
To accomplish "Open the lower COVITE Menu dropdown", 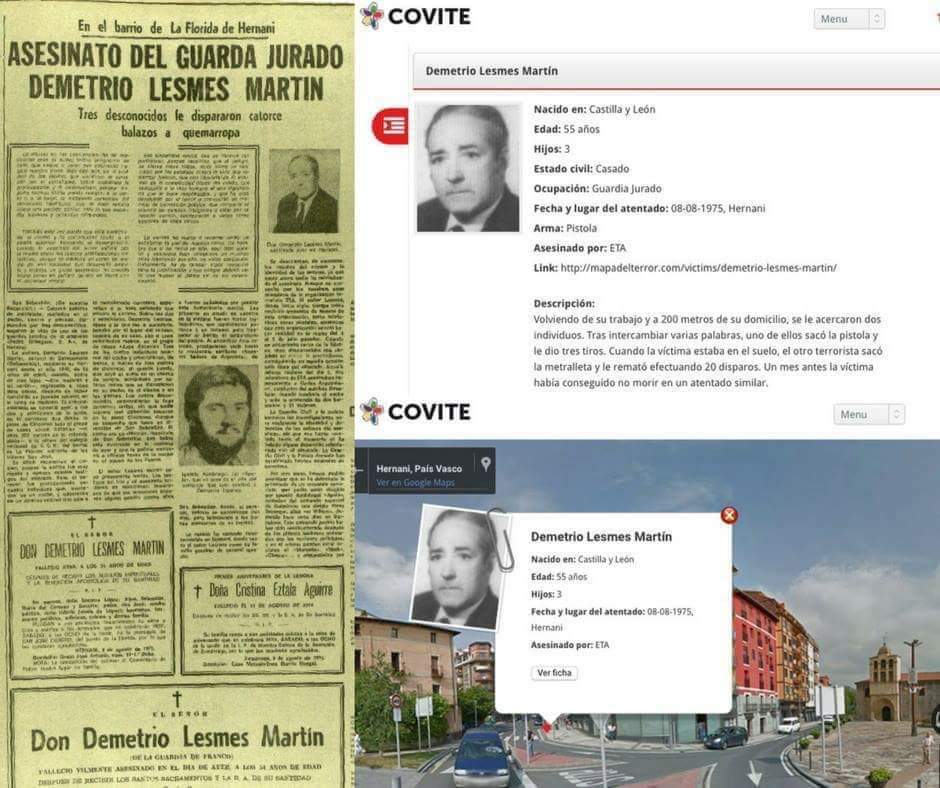I will tap(869, 414).
